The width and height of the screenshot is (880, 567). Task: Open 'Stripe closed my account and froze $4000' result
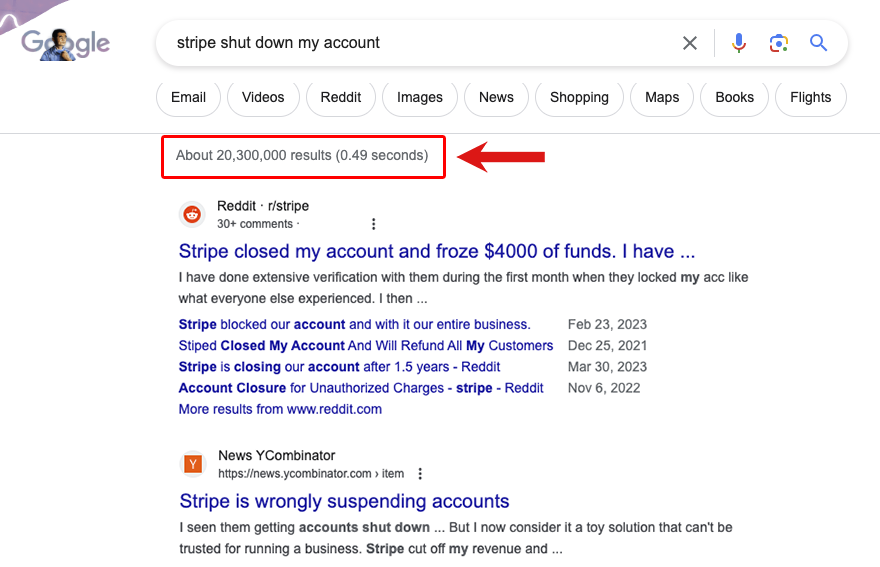point(437,252)
